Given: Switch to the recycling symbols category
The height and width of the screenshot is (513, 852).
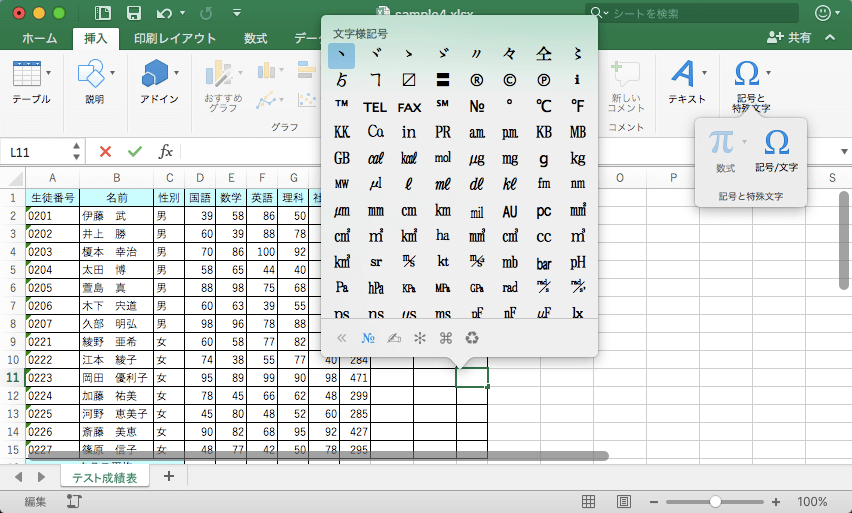Looking at the screenshot, I should pyautogui.click(x=472, y=337).
